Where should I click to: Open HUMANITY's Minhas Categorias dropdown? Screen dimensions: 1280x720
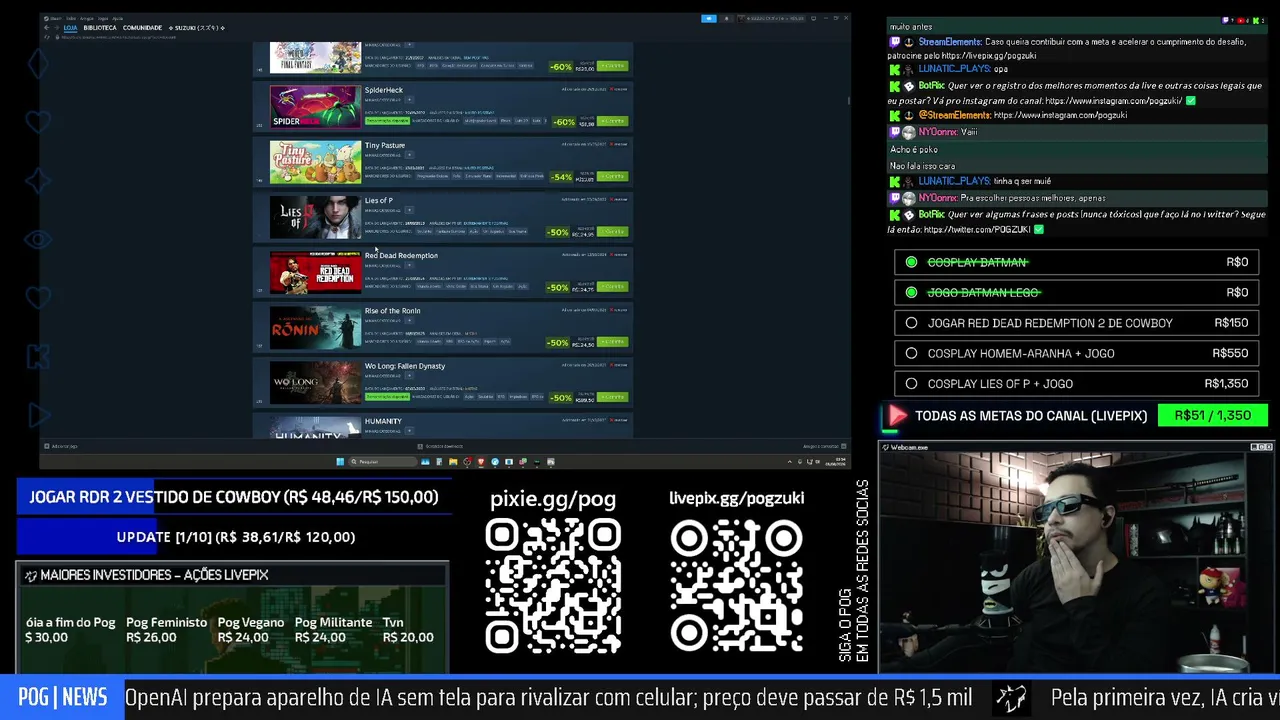point(409,431)
